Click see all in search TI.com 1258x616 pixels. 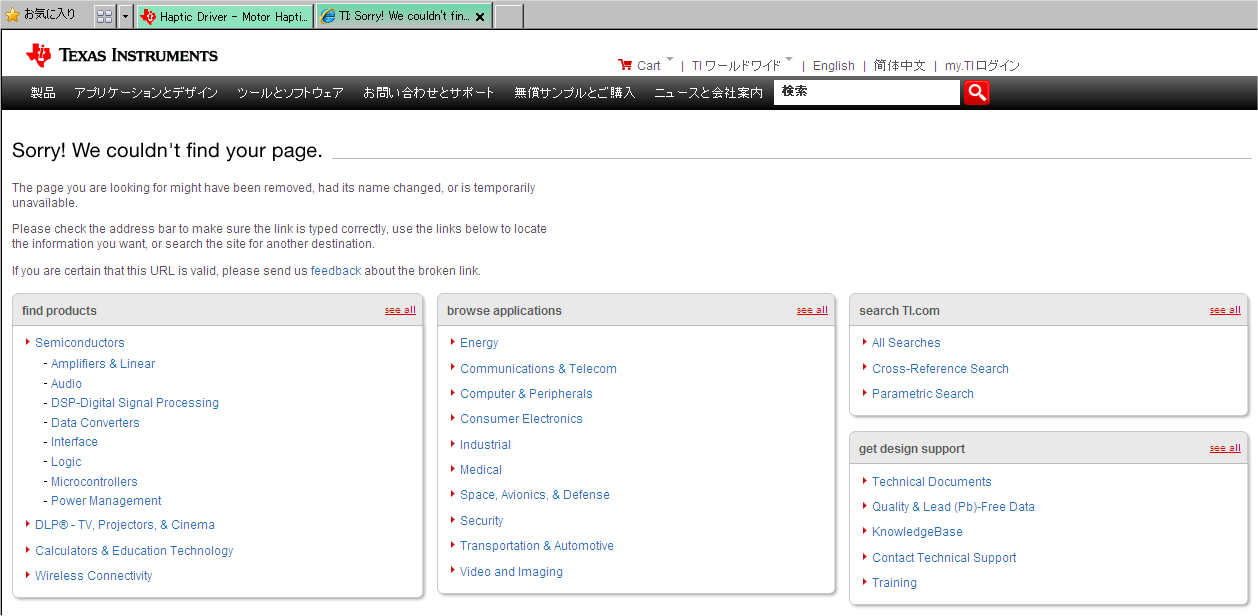click(1225, 310)
